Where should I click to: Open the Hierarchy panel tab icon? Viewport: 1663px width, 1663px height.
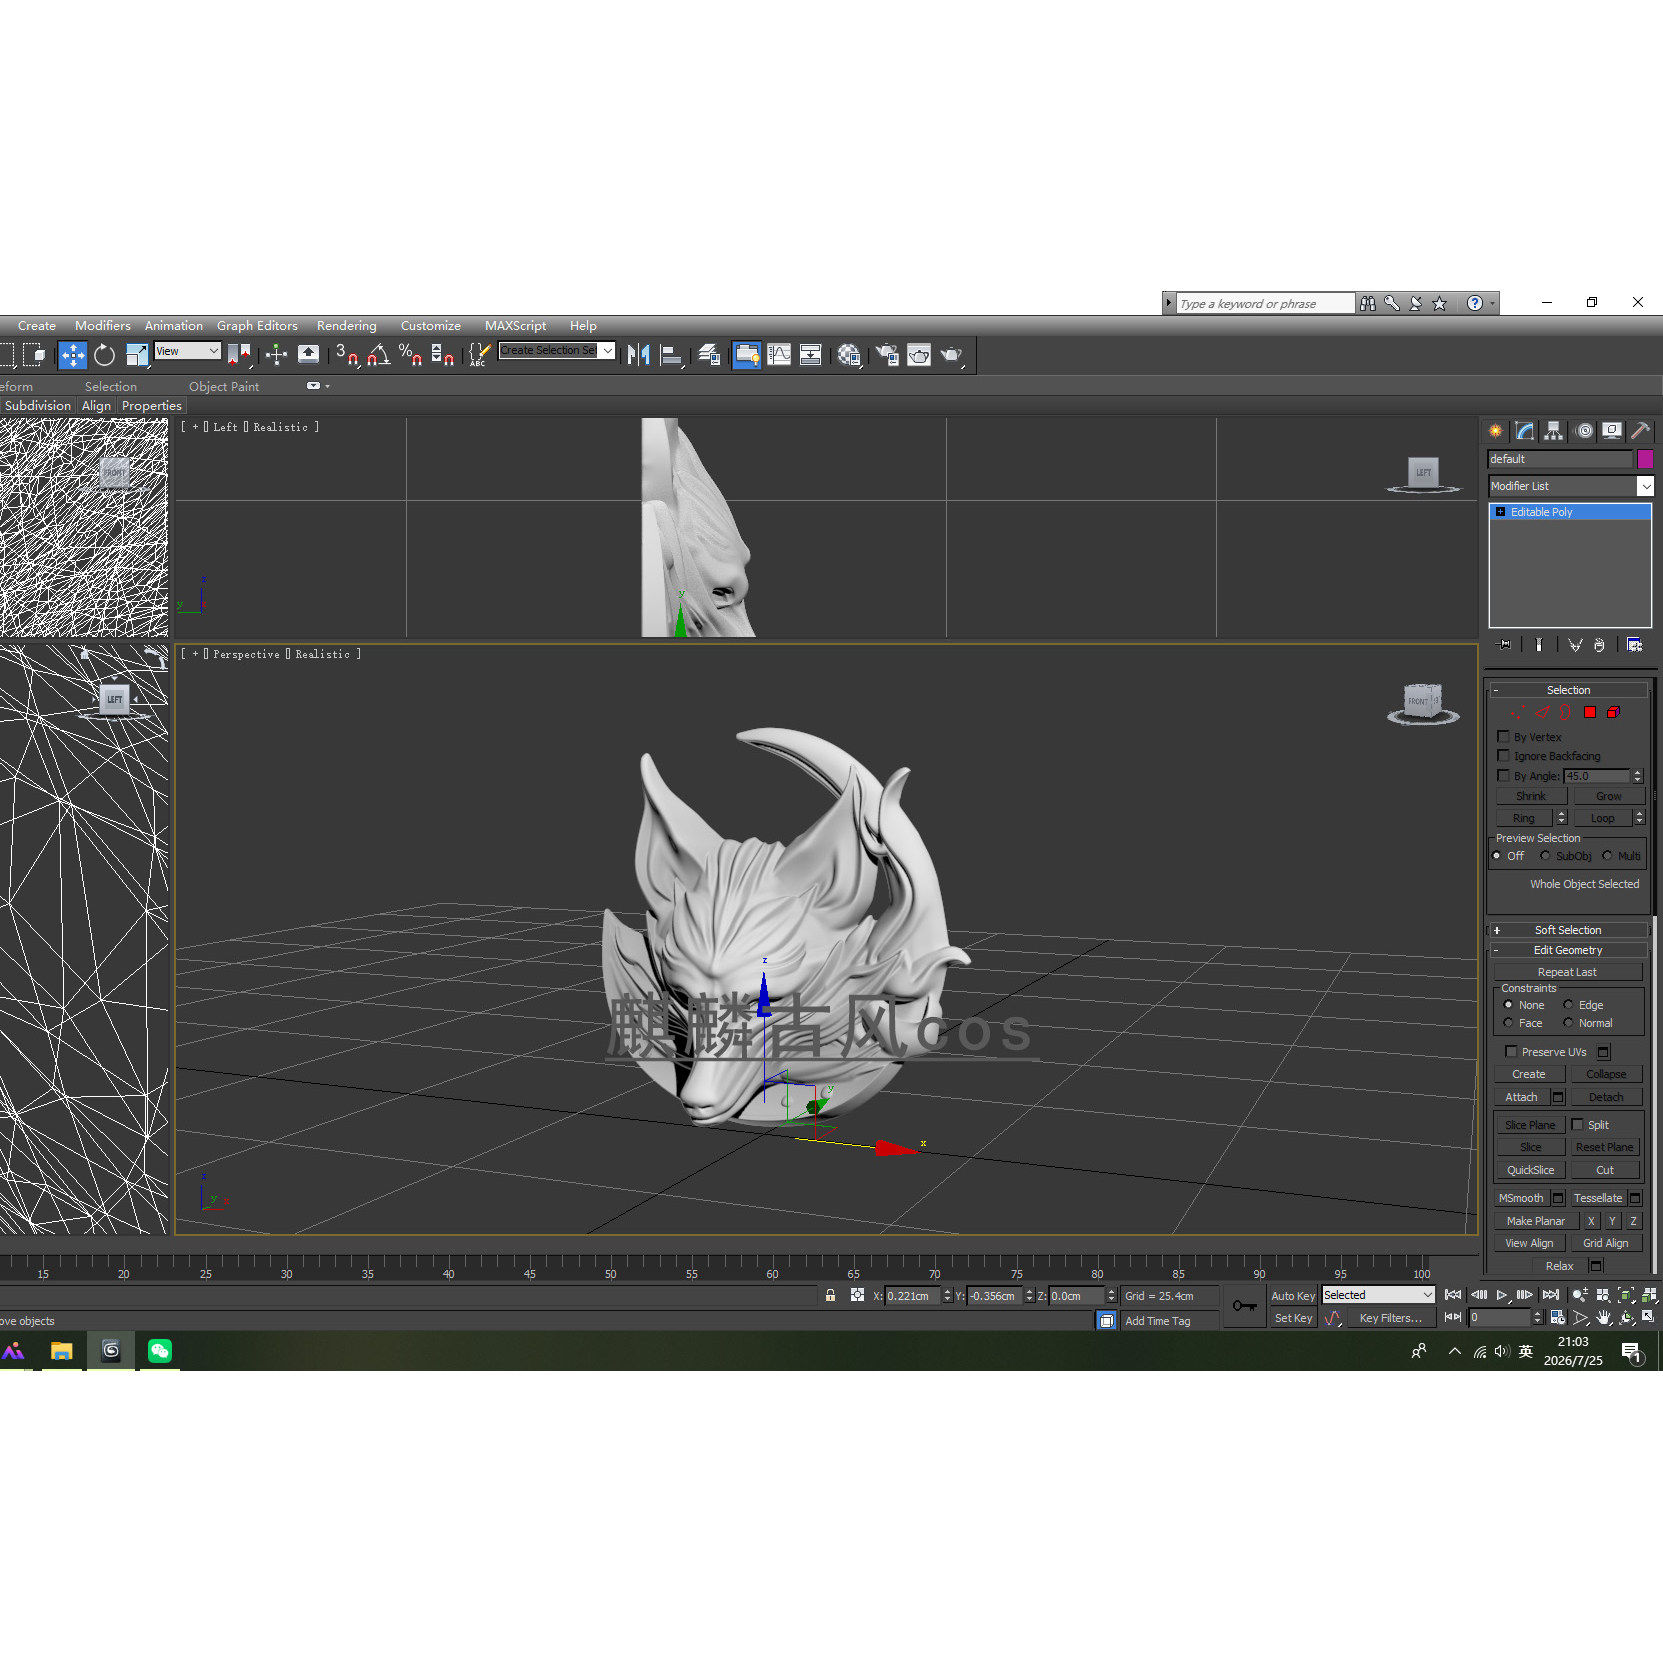1553,431
